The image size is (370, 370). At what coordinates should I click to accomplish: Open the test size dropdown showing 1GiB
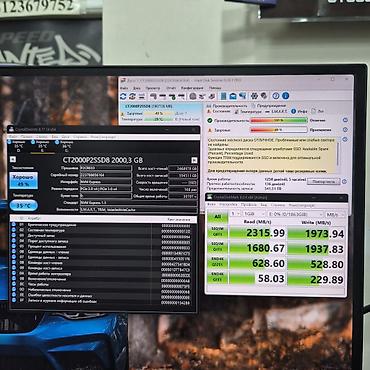pos(253,214)
